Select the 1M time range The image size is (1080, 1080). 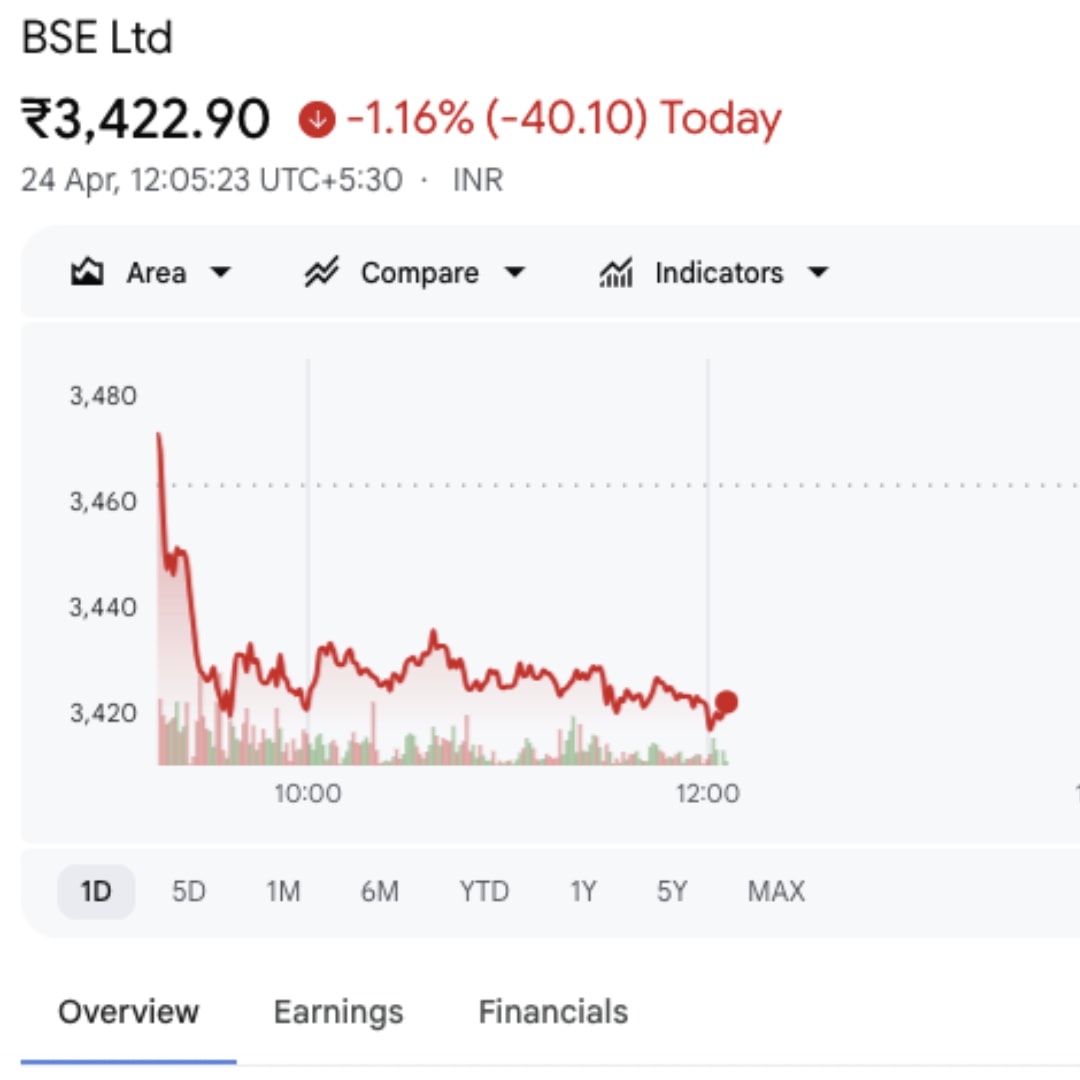click(283, 891)
